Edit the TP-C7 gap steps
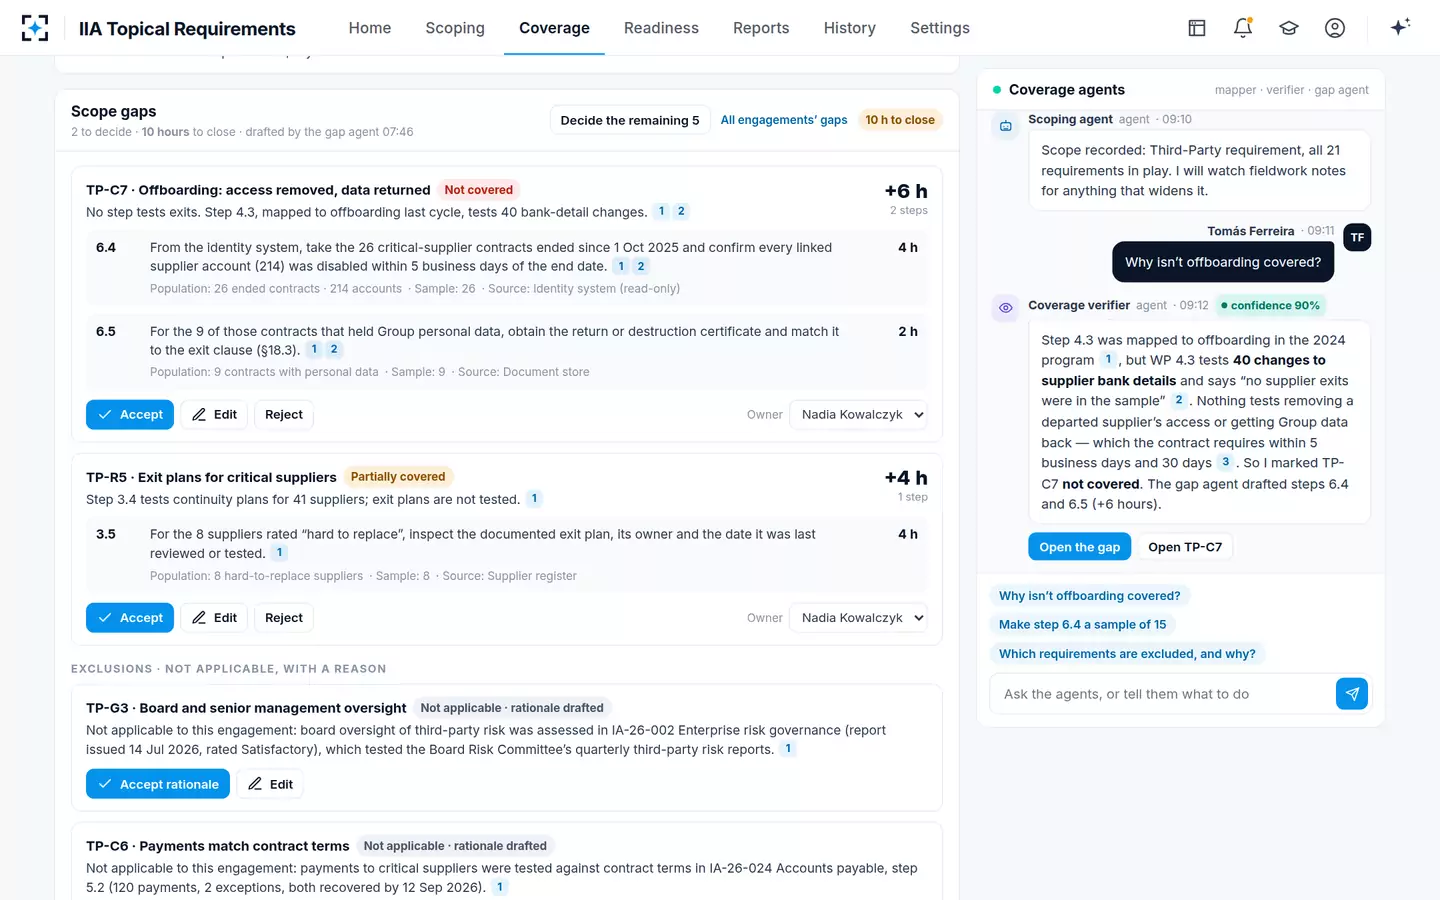This screenshot has height=900, width=1440. pos(214,415)
